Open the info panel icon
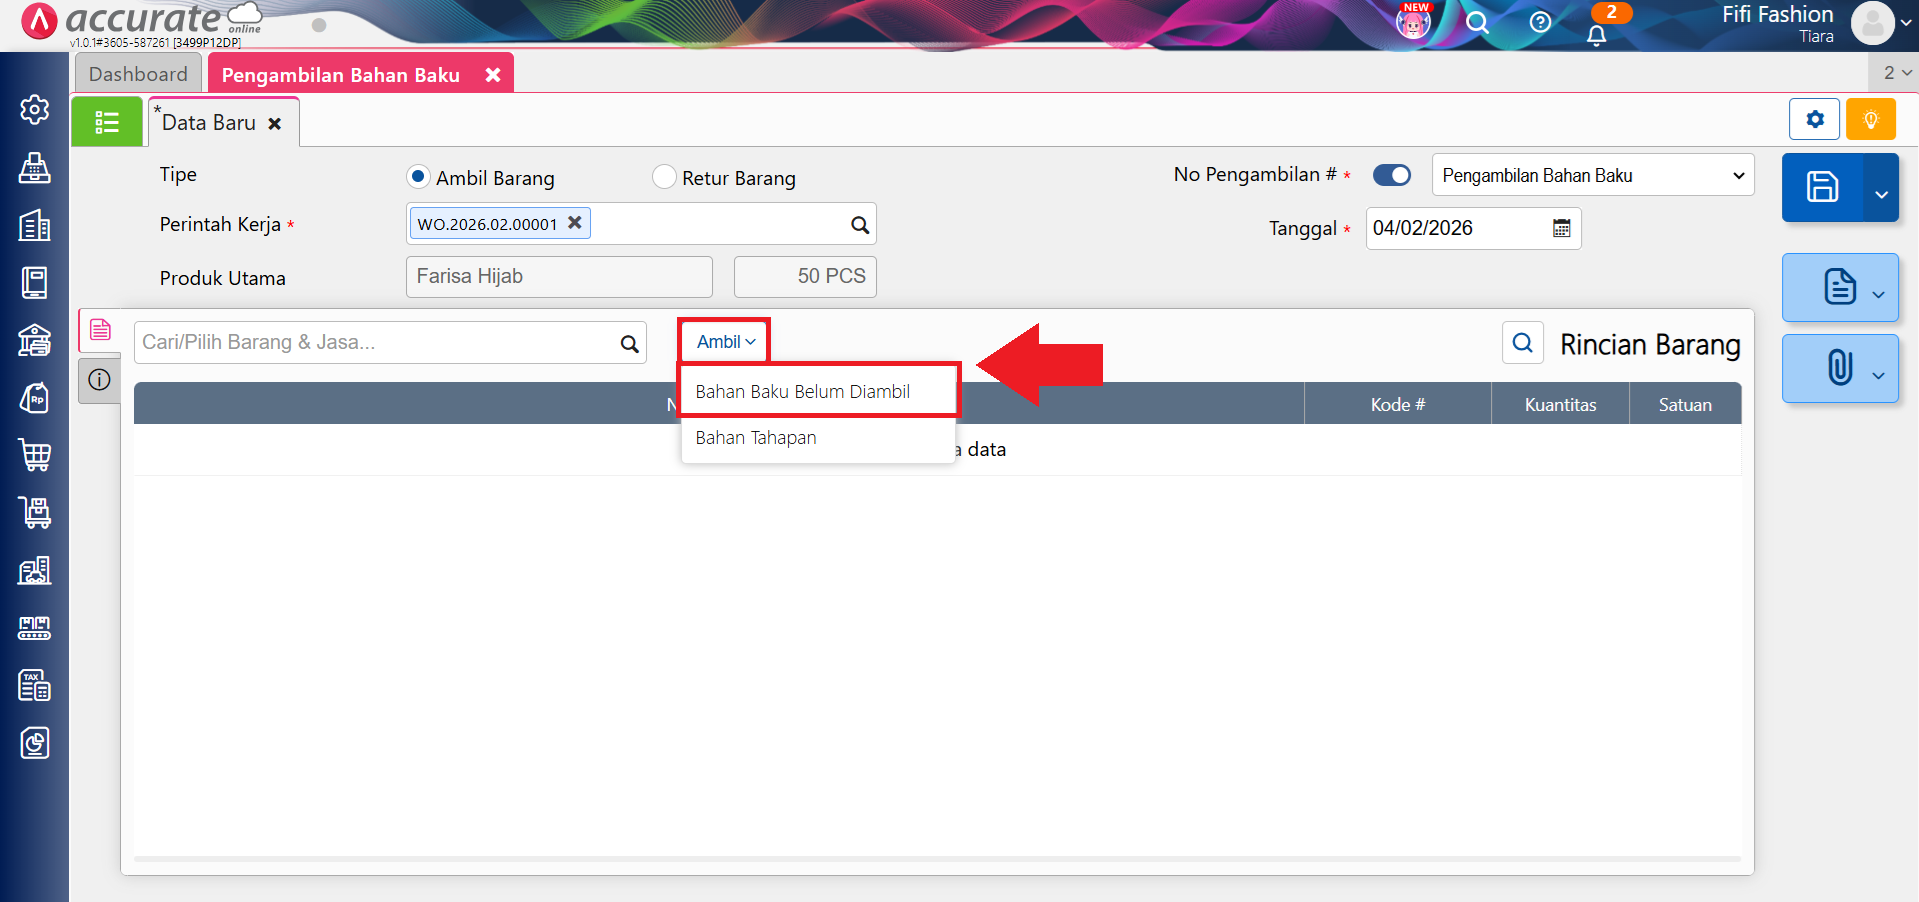 pos(99,380)
